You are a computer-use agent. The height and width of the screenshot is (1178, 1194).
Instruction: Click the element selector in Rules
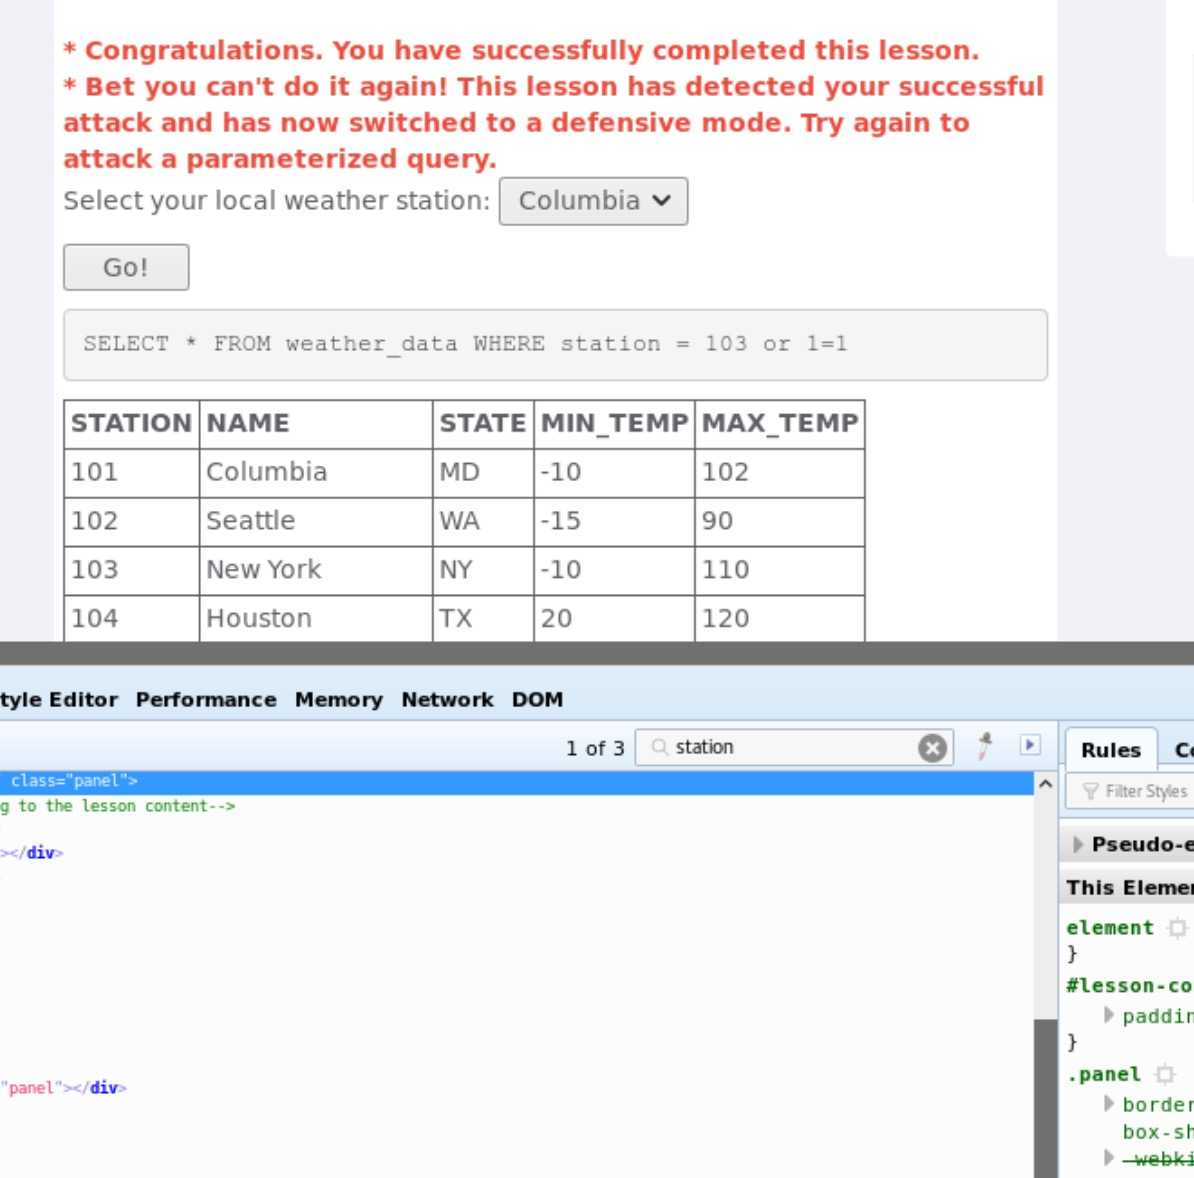pyautogui.click(x=1109, y=927)
